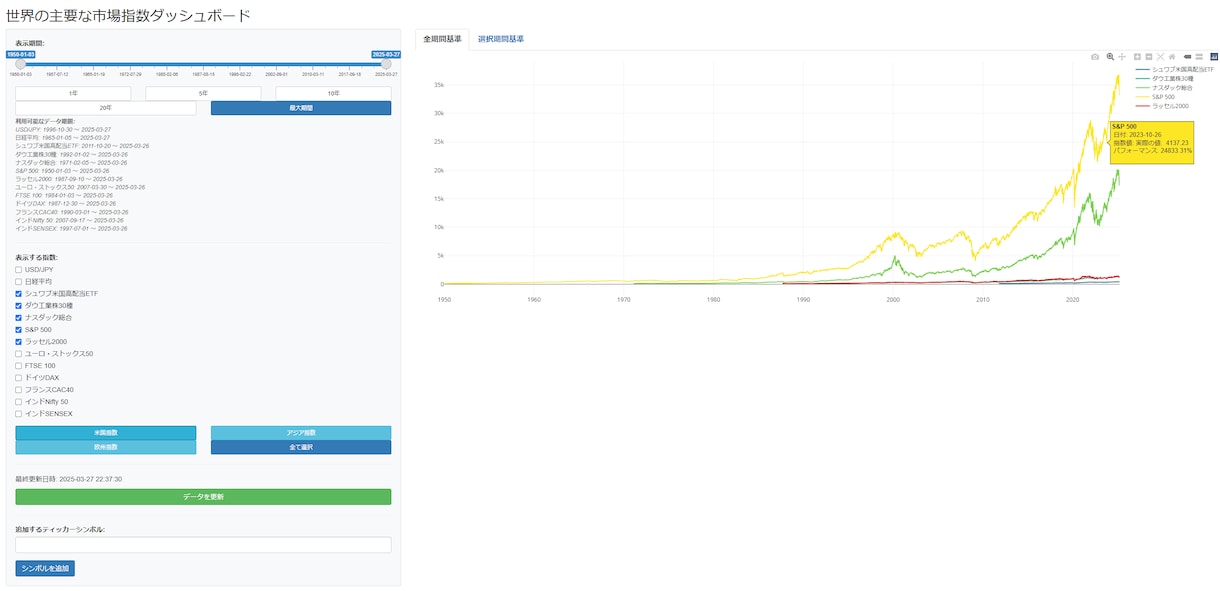Activate the Pan crosshair tool in chart toolbar
This screenshot has width=1220, height=591.
(1122, 57)
